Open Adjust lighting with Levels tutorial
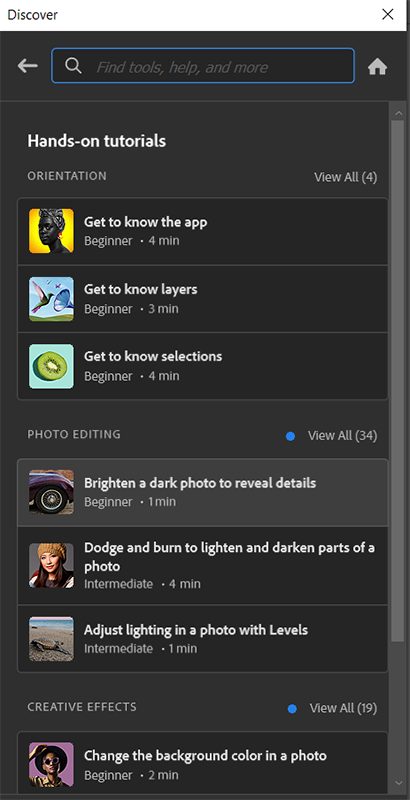The height and width of the screenshot is (800, 410). (203, 639)
